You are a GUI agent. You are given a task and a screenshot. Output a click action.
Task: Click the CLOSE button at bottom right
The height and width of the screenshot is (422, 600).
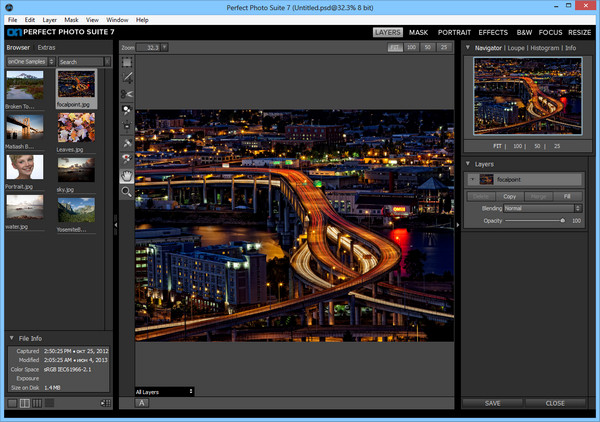[x=555, y=403]
